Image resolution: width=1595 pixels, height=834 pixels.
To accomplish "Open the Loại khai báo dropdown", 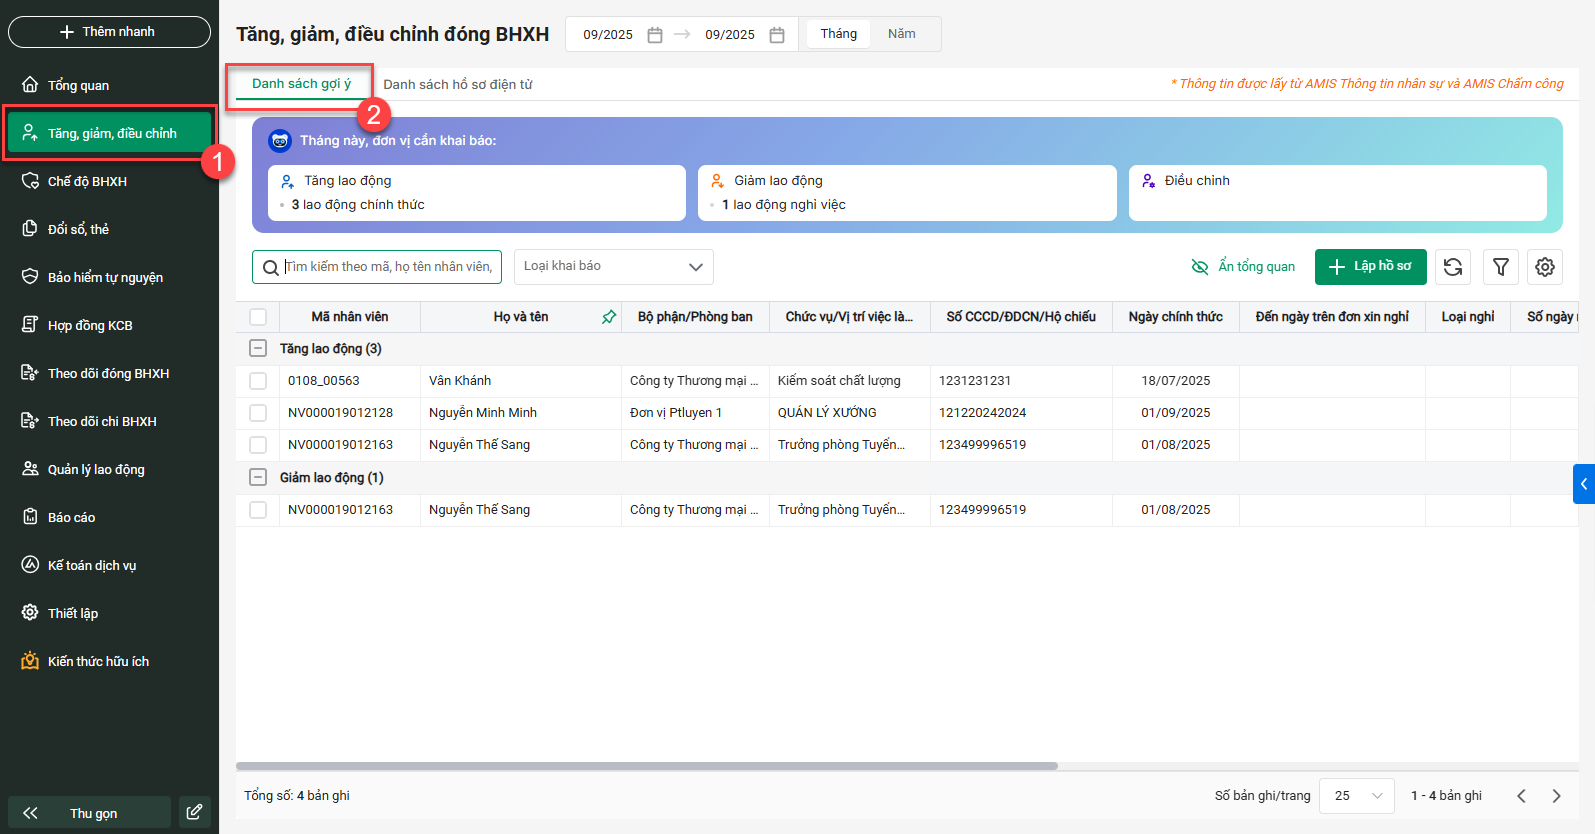I will coord(613,267).
